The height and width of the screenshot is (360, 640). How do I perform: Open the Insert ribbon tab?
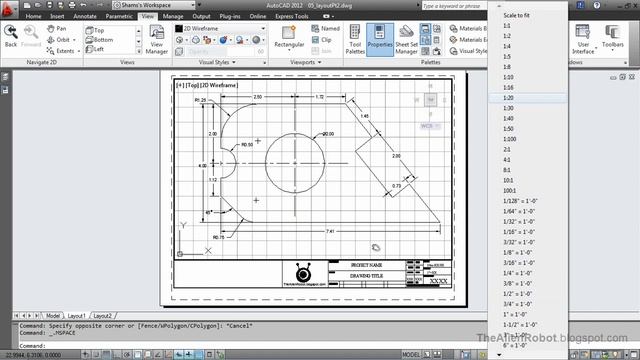pos(57,16)
